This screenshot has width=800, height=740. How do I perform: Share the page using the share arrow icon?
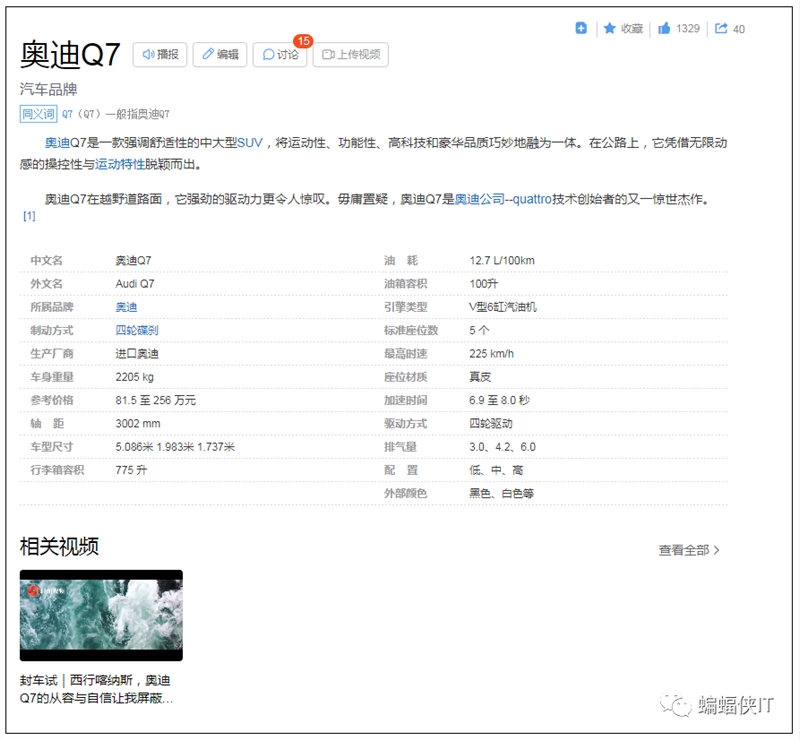[722, 28]
